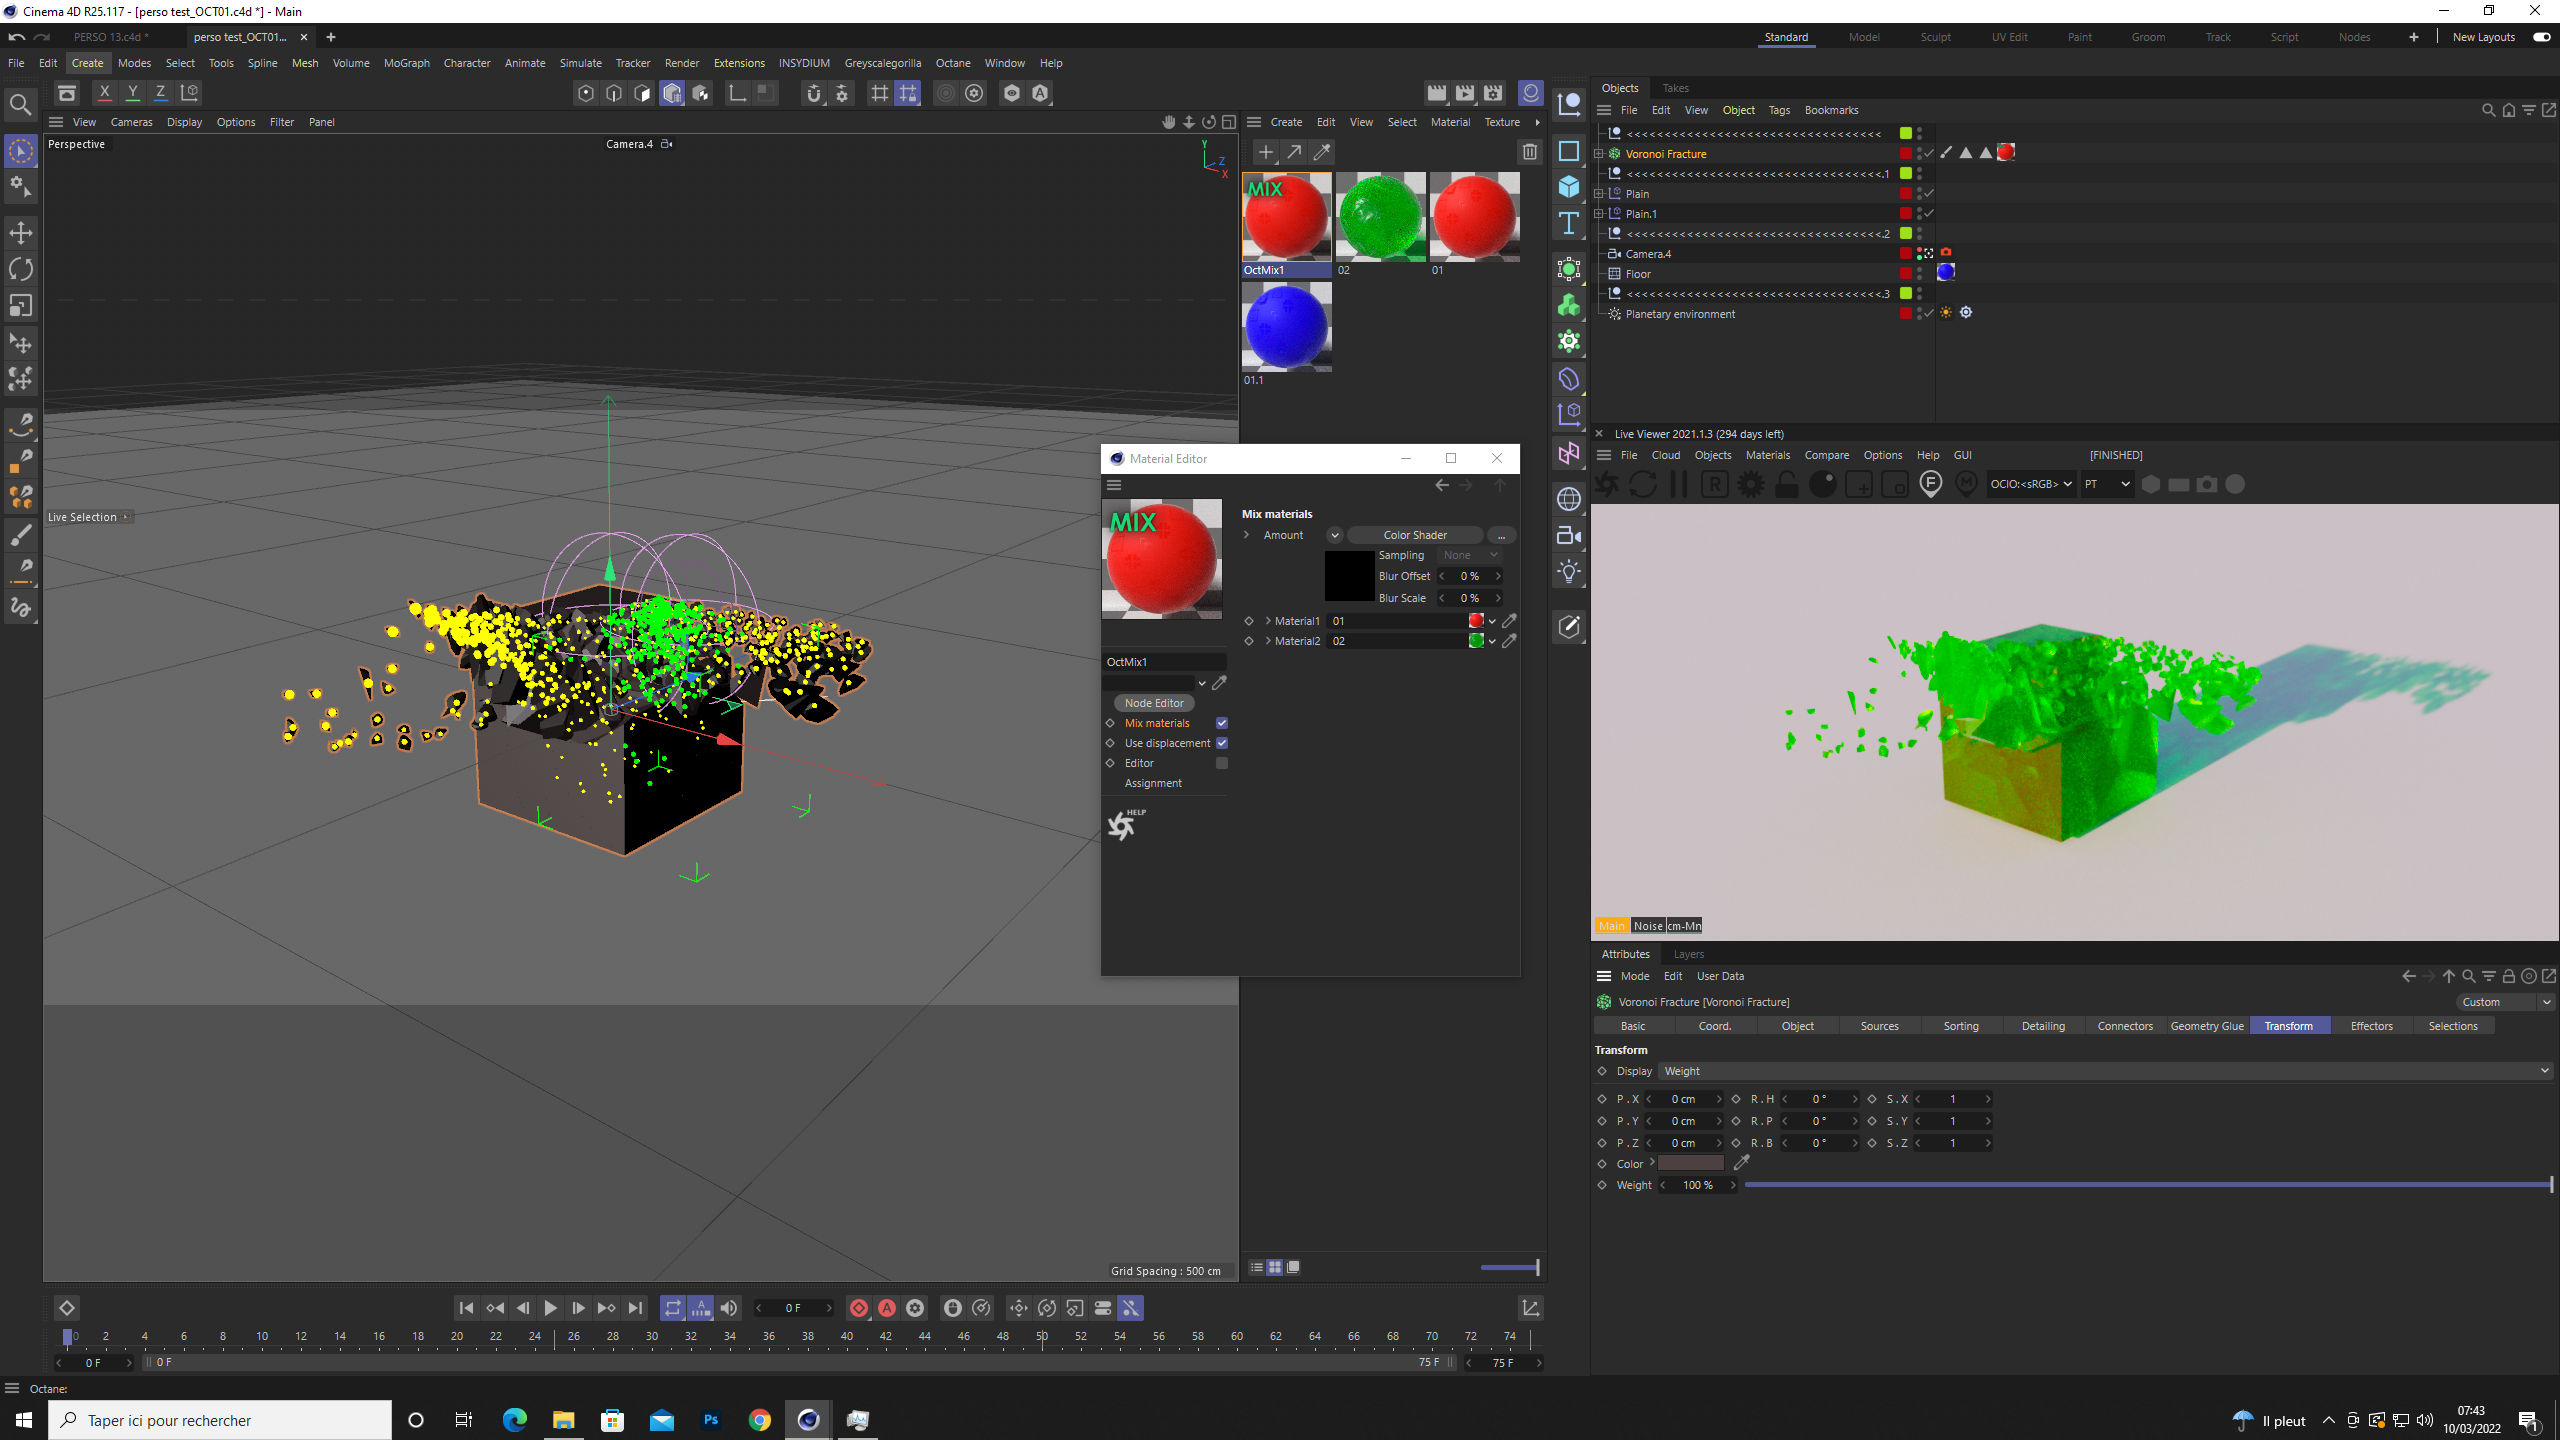Switch to the Effectors tab
2560x1440 pixels.
[2371, 1026]
